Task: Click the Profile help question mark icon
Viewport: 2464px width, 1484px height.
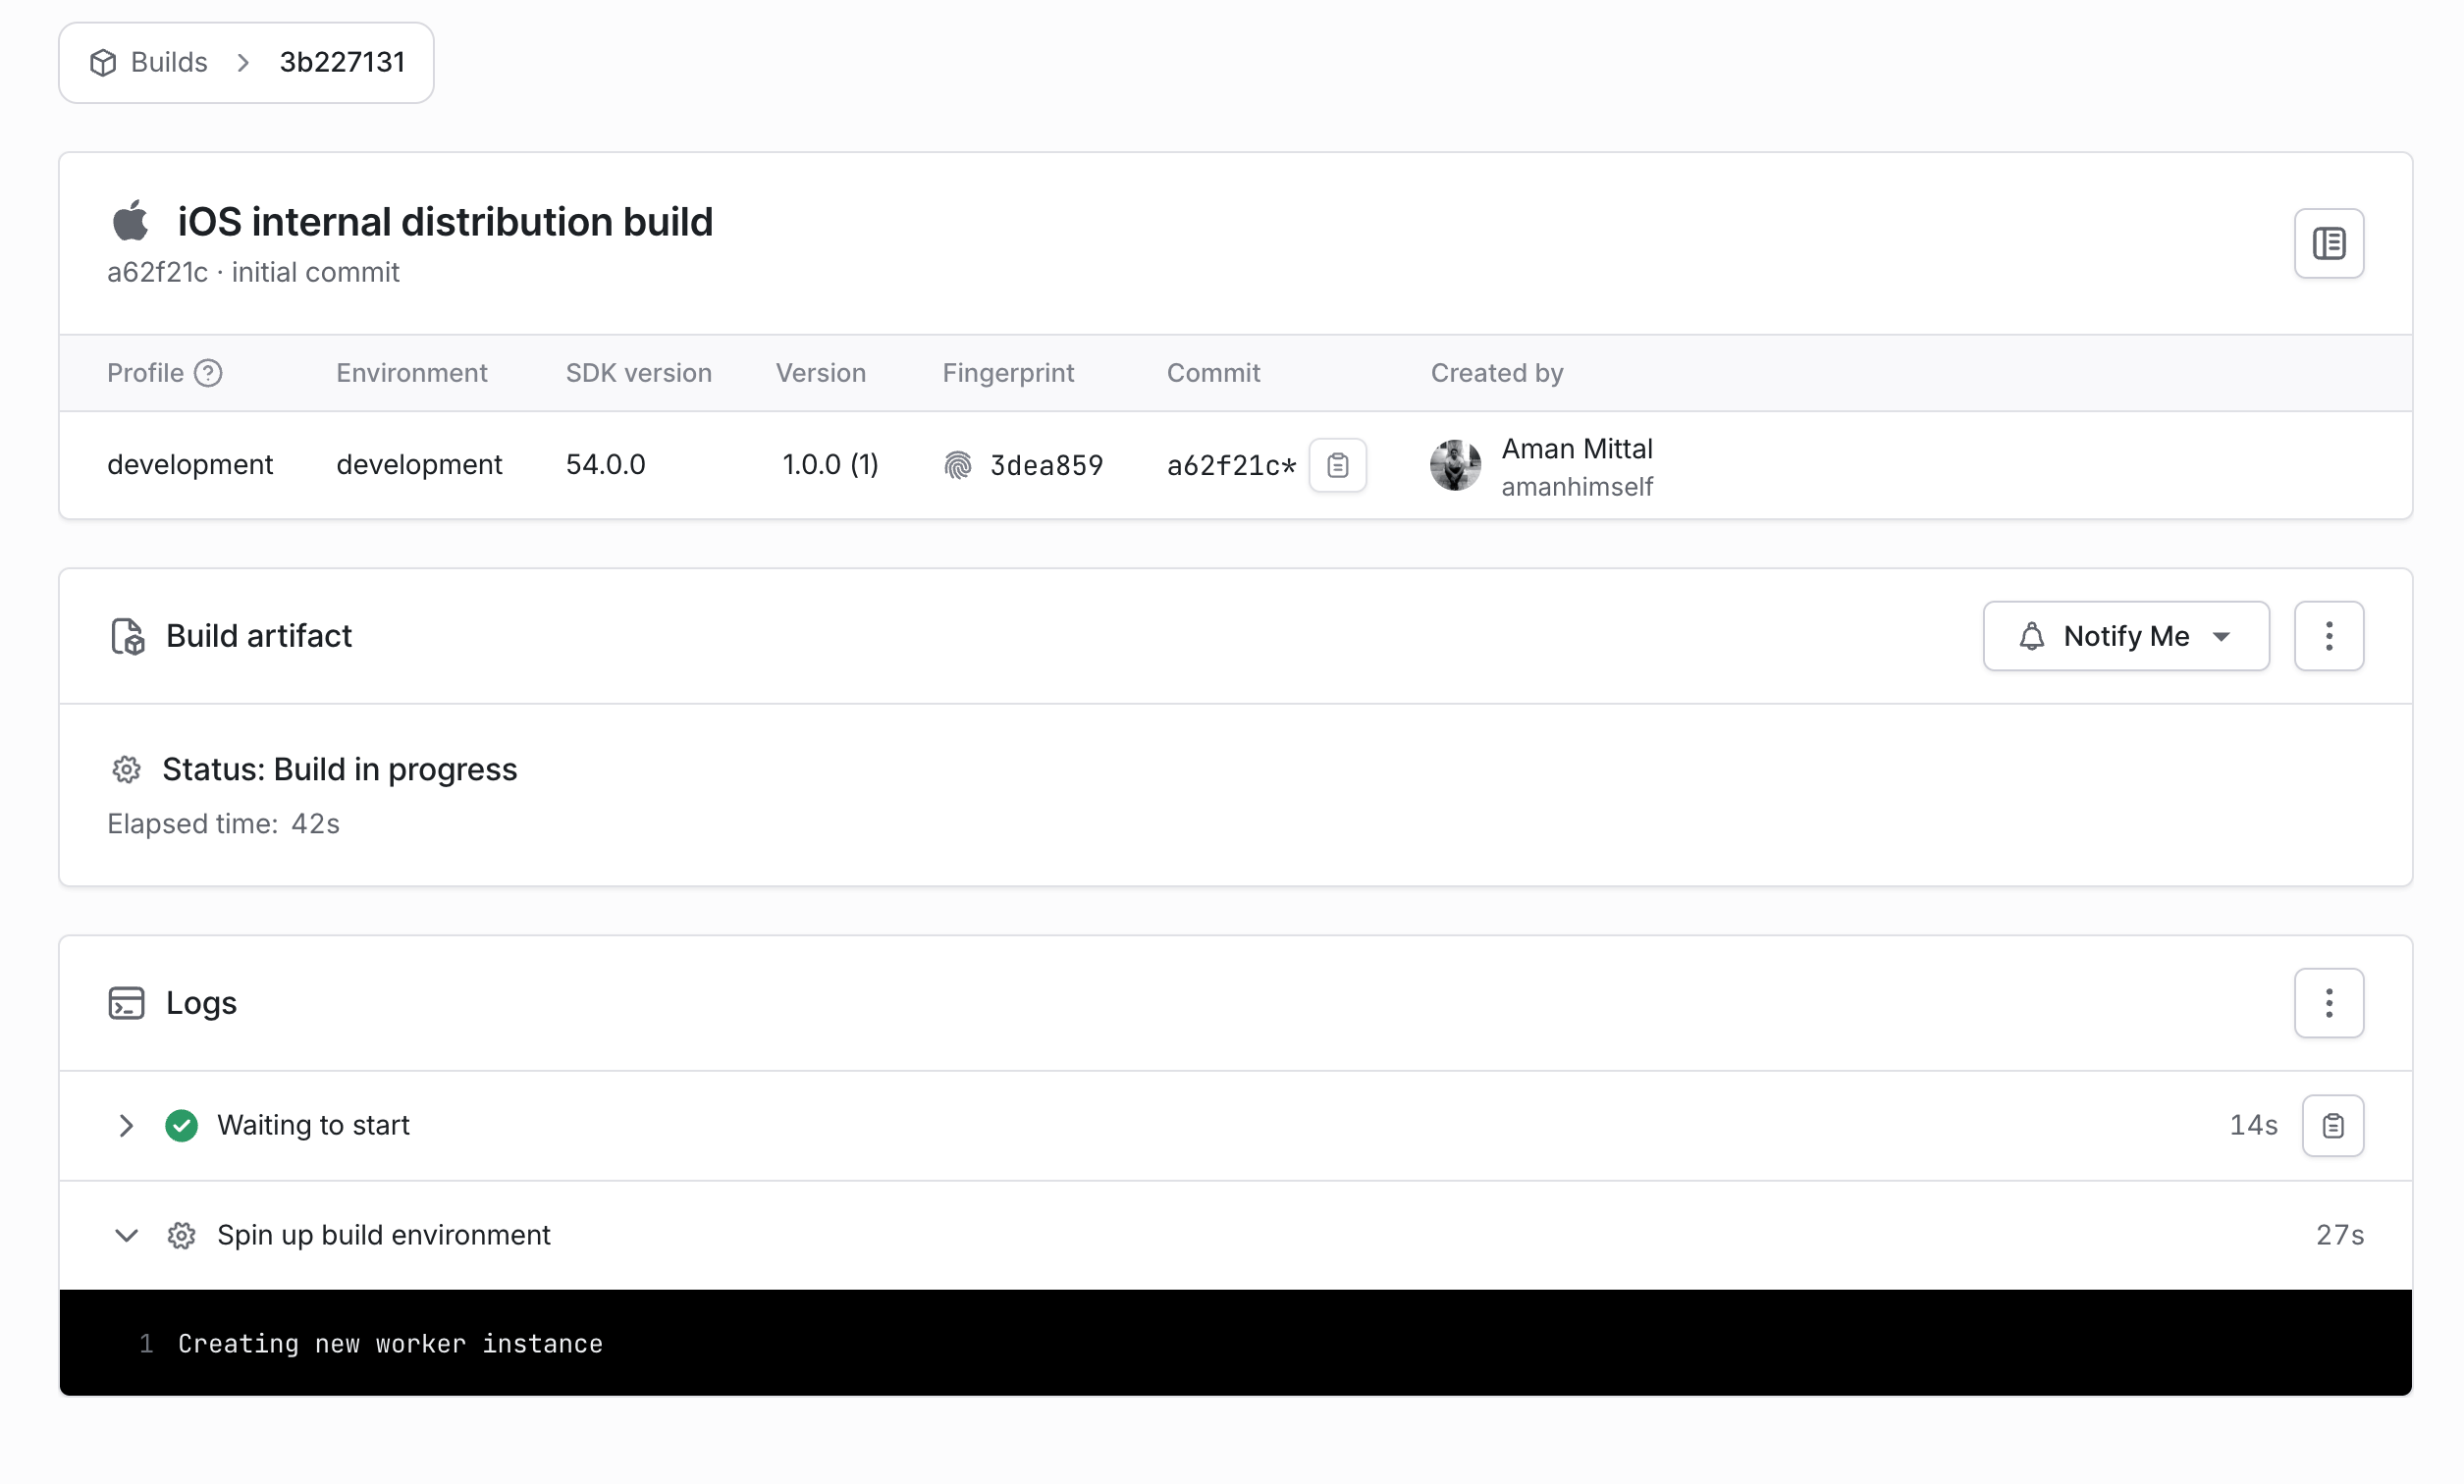Action: [208, 373]
